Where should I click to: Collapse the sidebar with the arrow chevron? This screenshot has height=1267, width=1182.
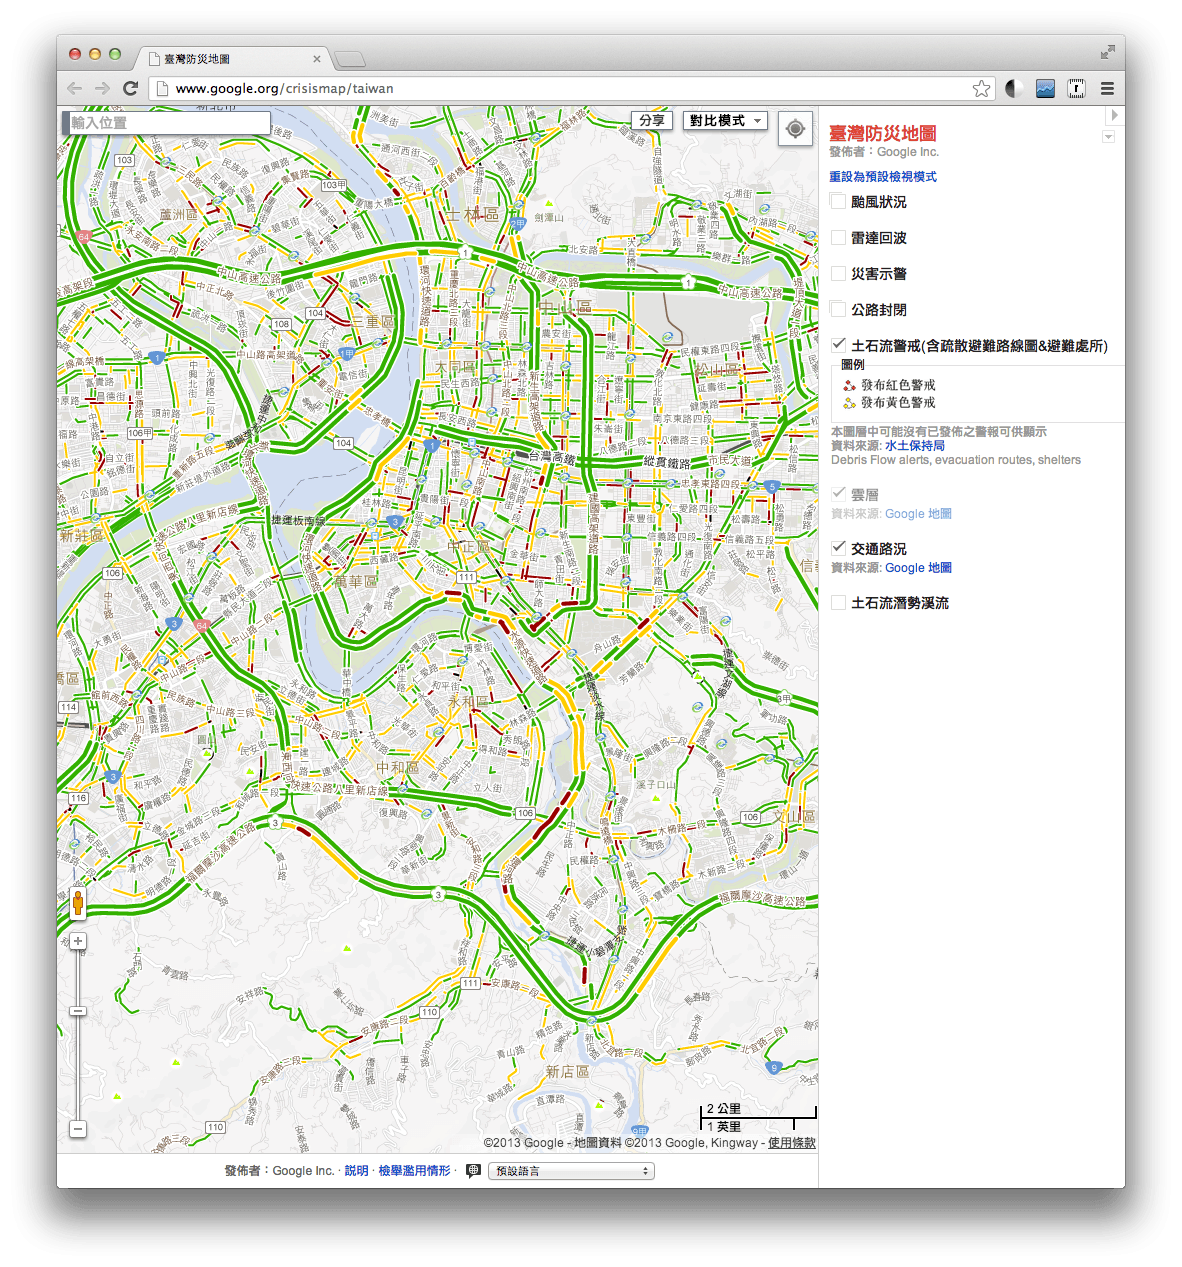tap(1115, 115)
